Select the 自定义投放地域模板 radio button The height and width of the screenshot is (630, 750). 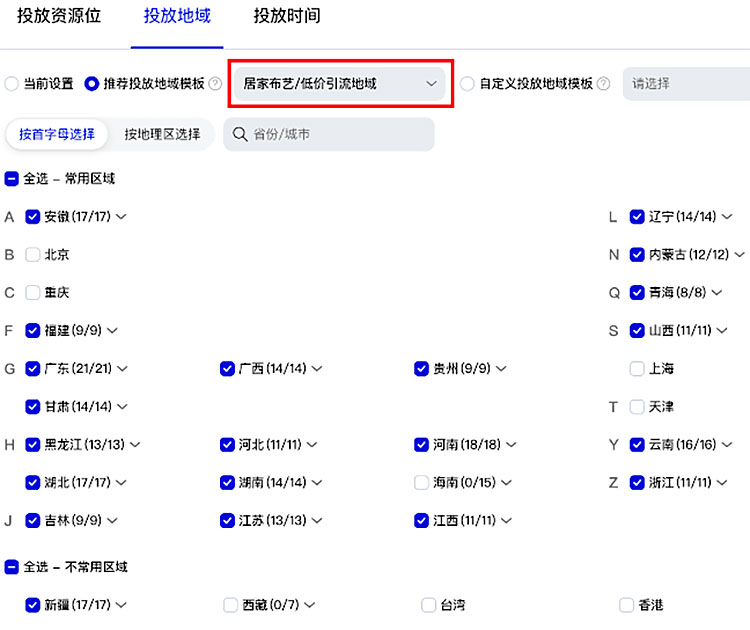click(x=467, y=84)
